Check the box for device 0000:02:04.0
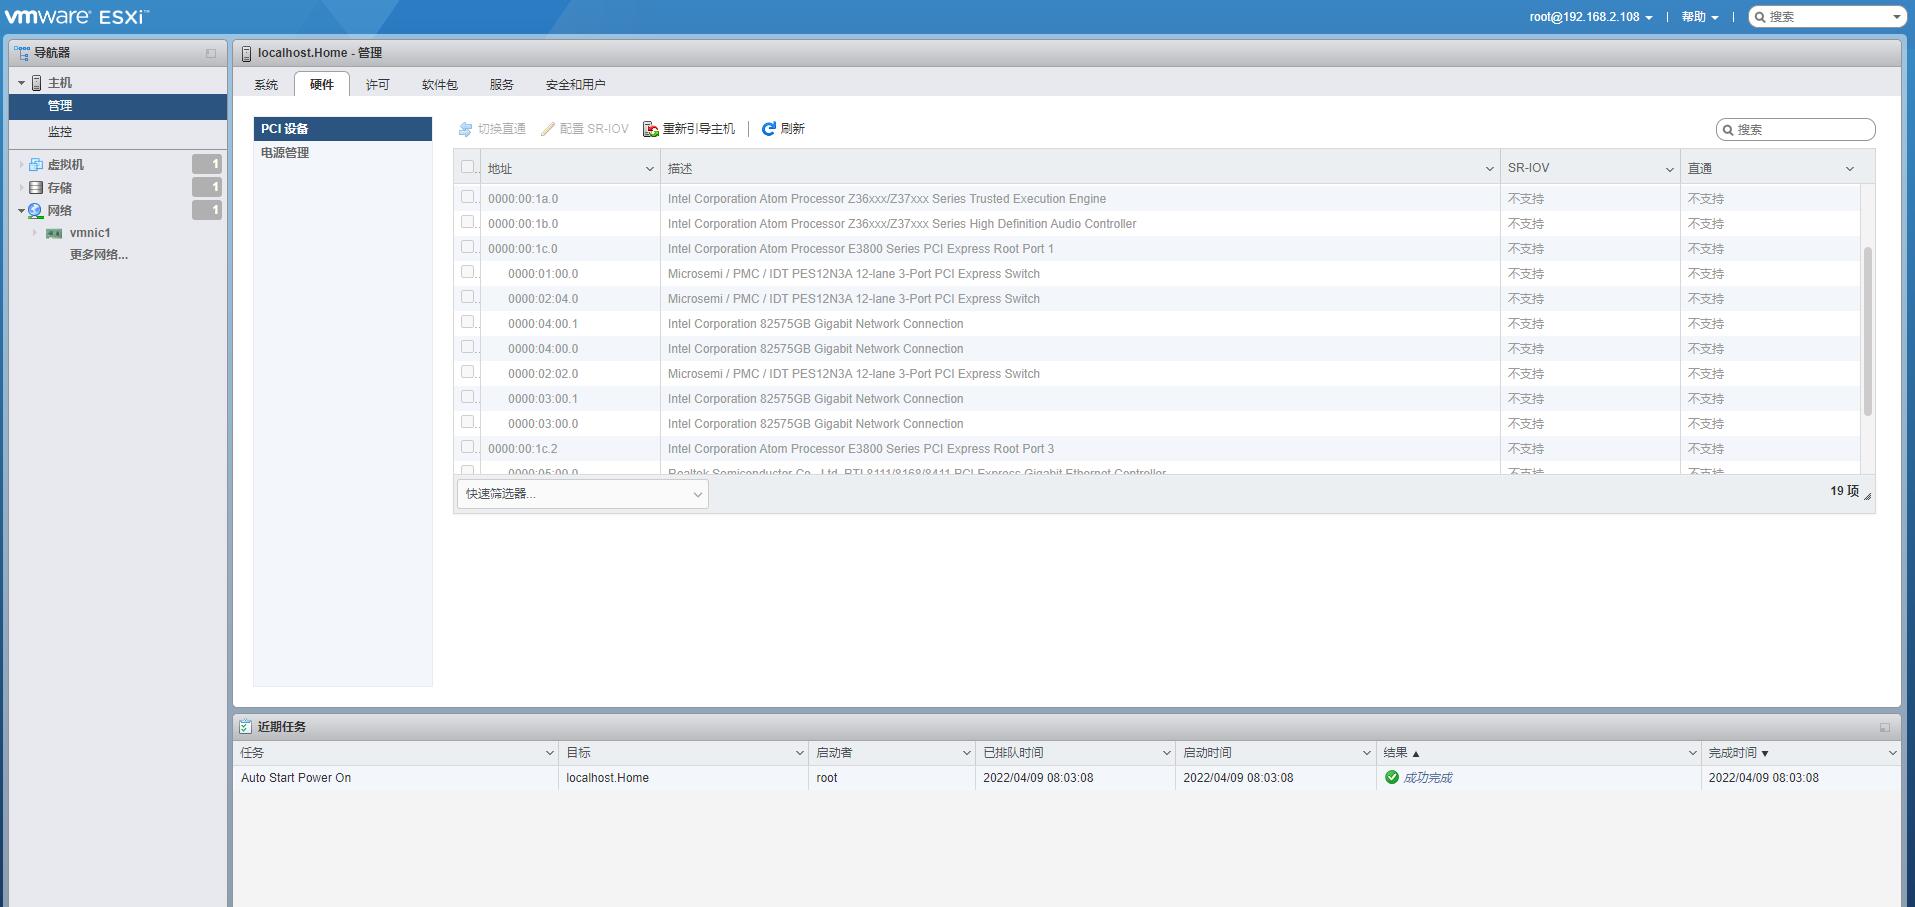1915x907 pixels. coord(467,297)
